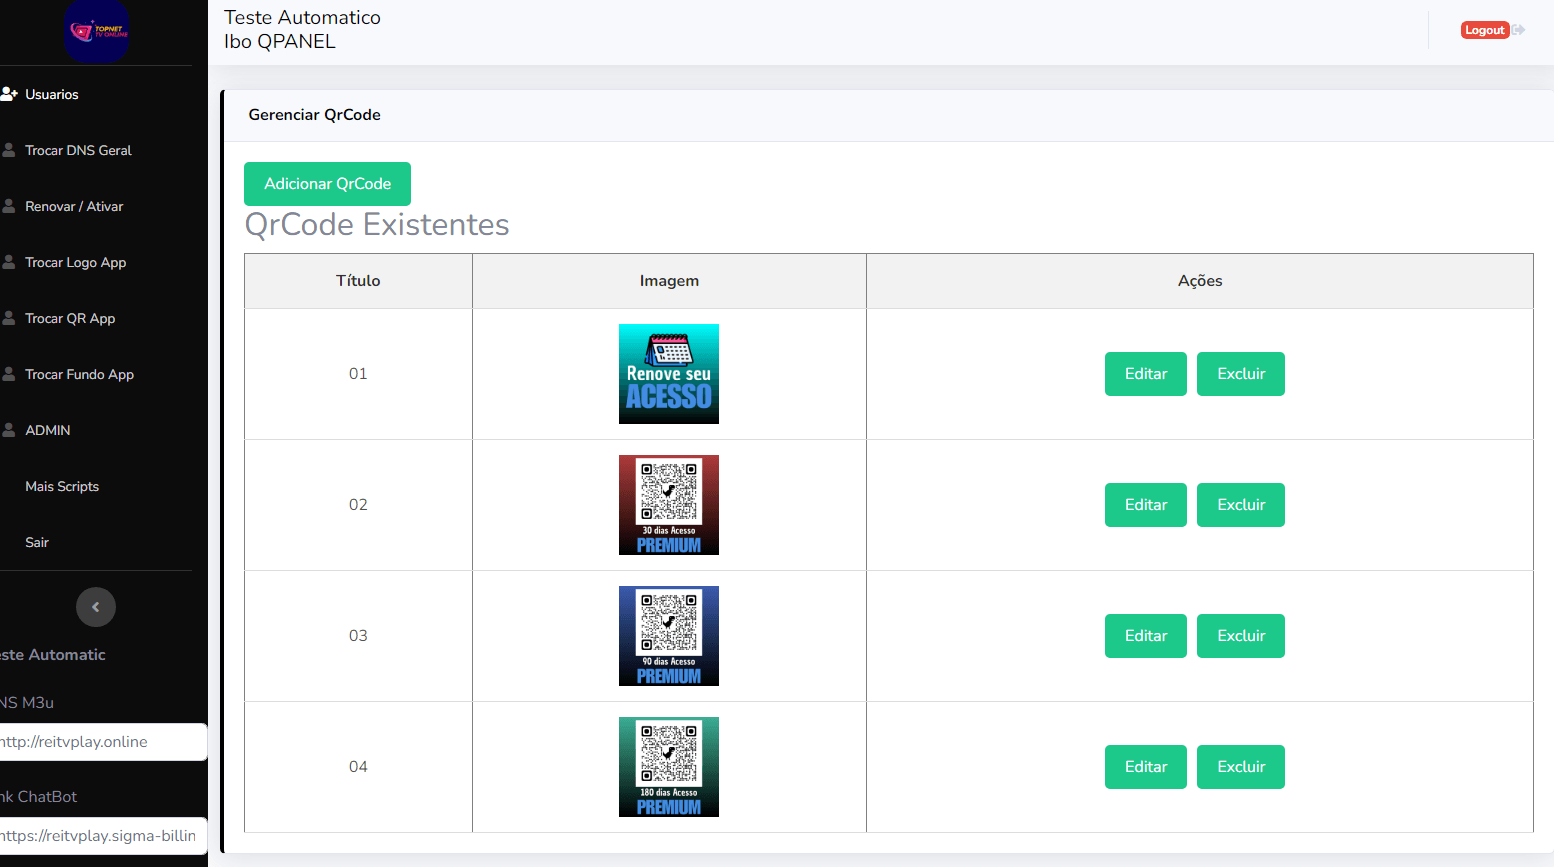Open Mais Scripts menu item
The width and height of the screenshot is (1554, 867).
(62, 486)
